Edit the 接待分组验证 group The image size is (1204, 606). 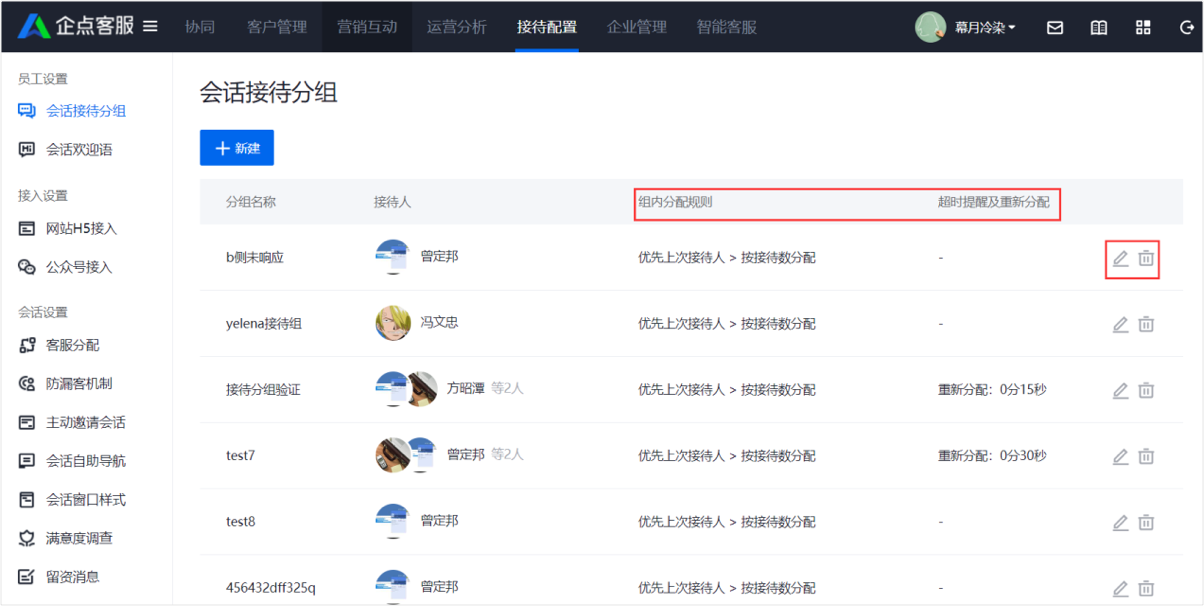click(1121, 391)
